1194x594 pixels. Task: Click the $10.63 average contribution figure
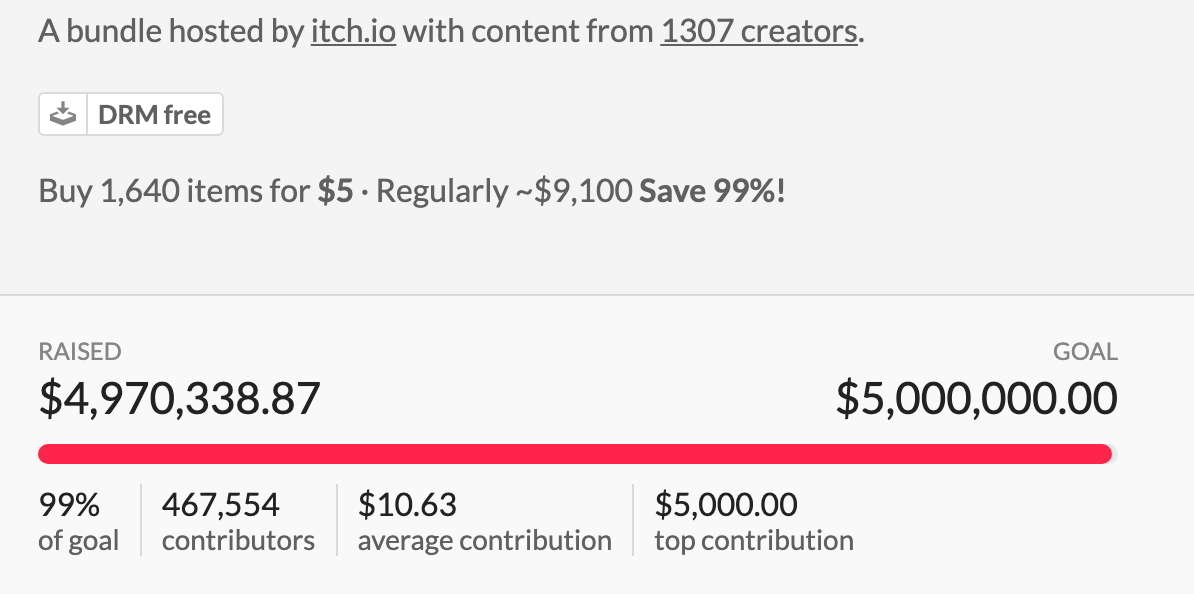click(x=407, y=505)
